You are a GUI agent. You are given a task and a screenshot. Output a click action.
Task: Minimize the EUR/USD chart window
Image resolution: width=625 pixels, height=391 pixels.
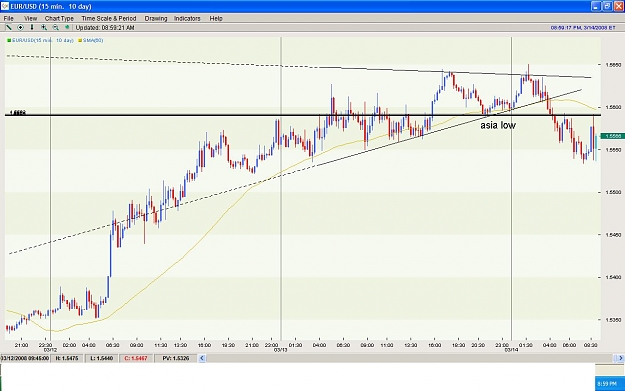pos(596,6)
